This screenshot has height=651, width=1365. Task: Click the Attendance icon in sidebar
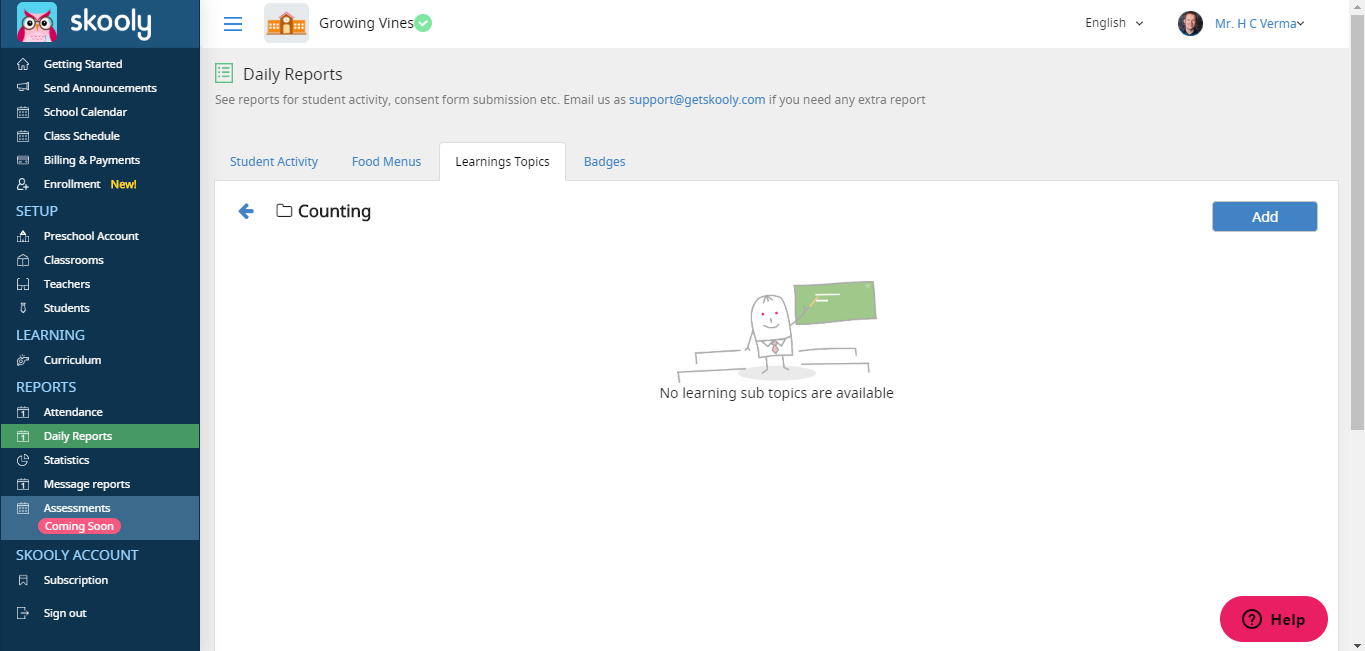23,412
